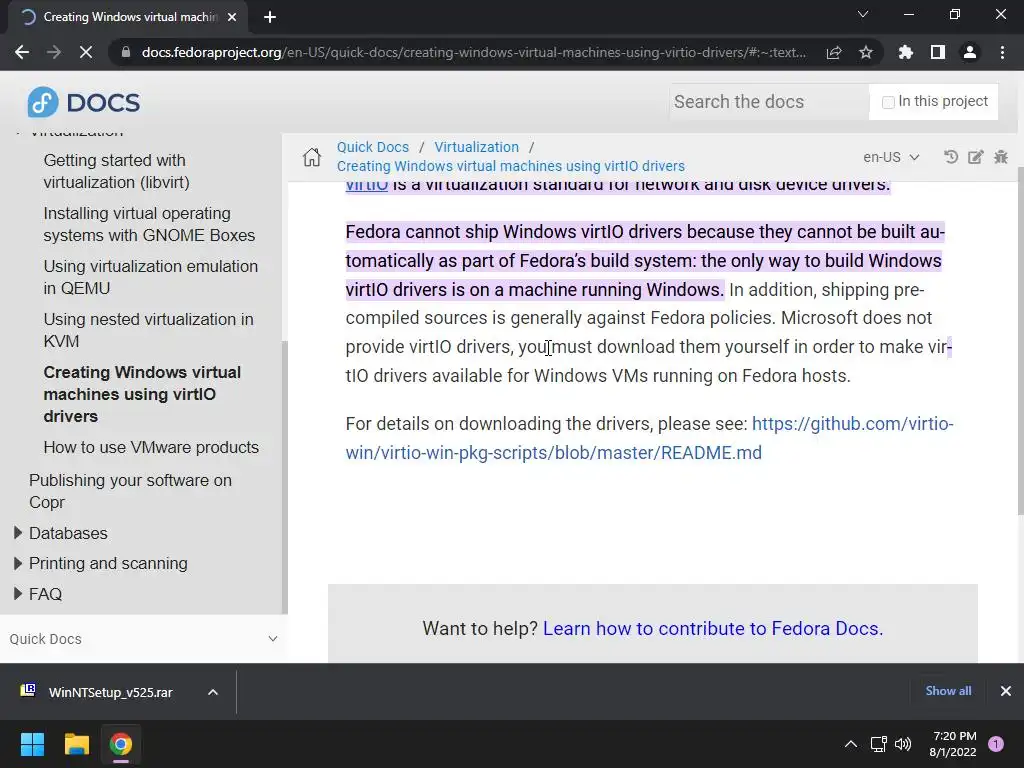Open the Chrome profile icon
This screenshot has height=768, width=1024.
(x=970, y=52)
